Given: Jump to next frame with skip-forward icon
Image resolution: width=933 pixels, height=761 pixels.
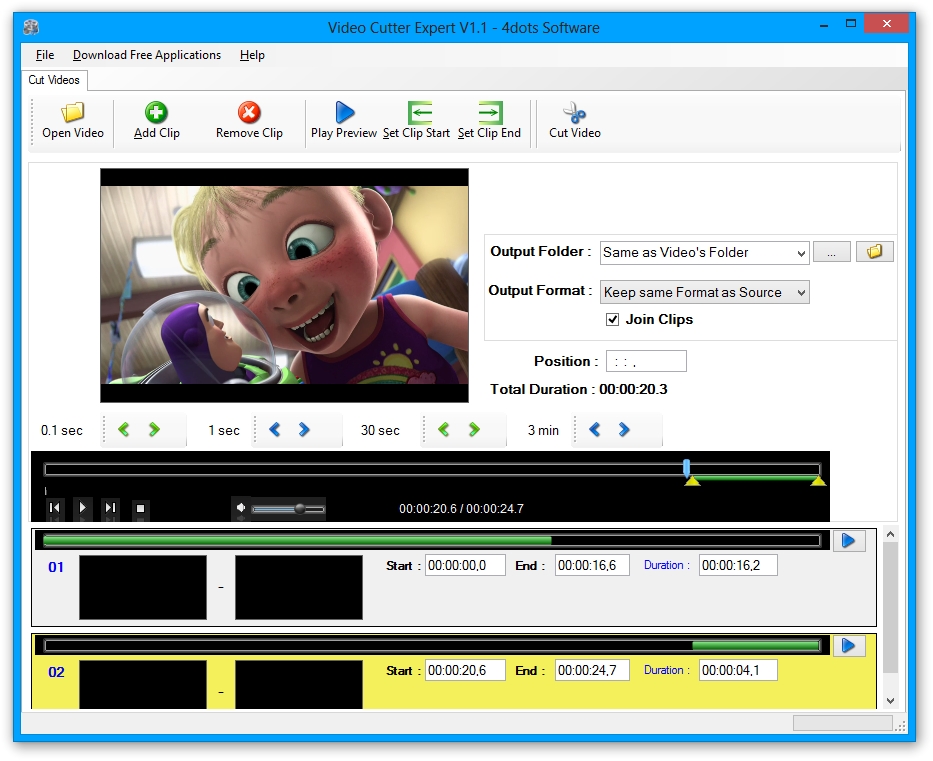Looking at the screenshot, I should 111,508.
